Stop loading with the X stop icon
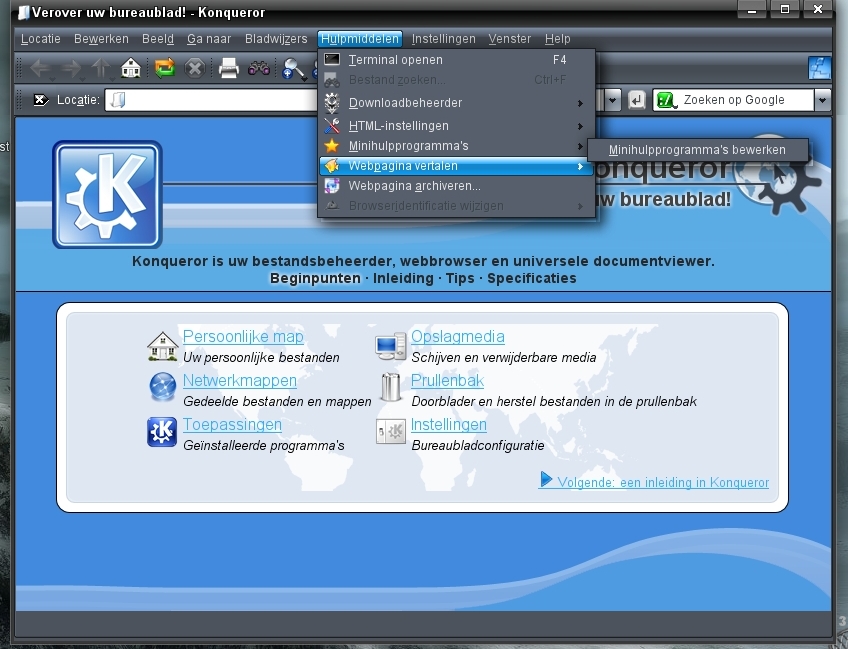Screen dimensions: 848x649 tap(194, 69)
